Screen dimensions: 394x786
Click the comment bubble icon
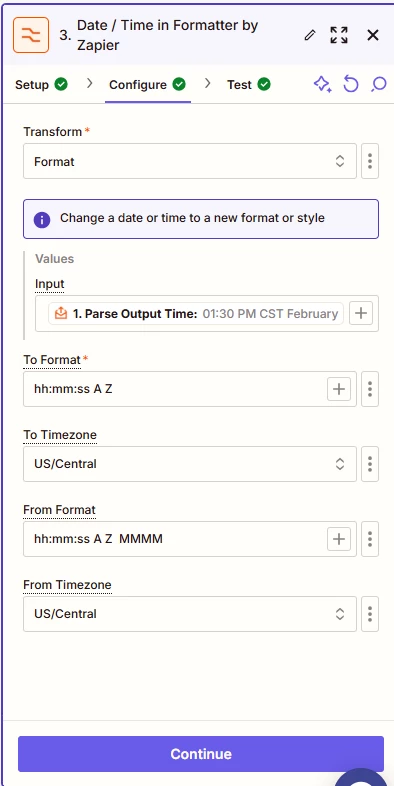point(379,84)
